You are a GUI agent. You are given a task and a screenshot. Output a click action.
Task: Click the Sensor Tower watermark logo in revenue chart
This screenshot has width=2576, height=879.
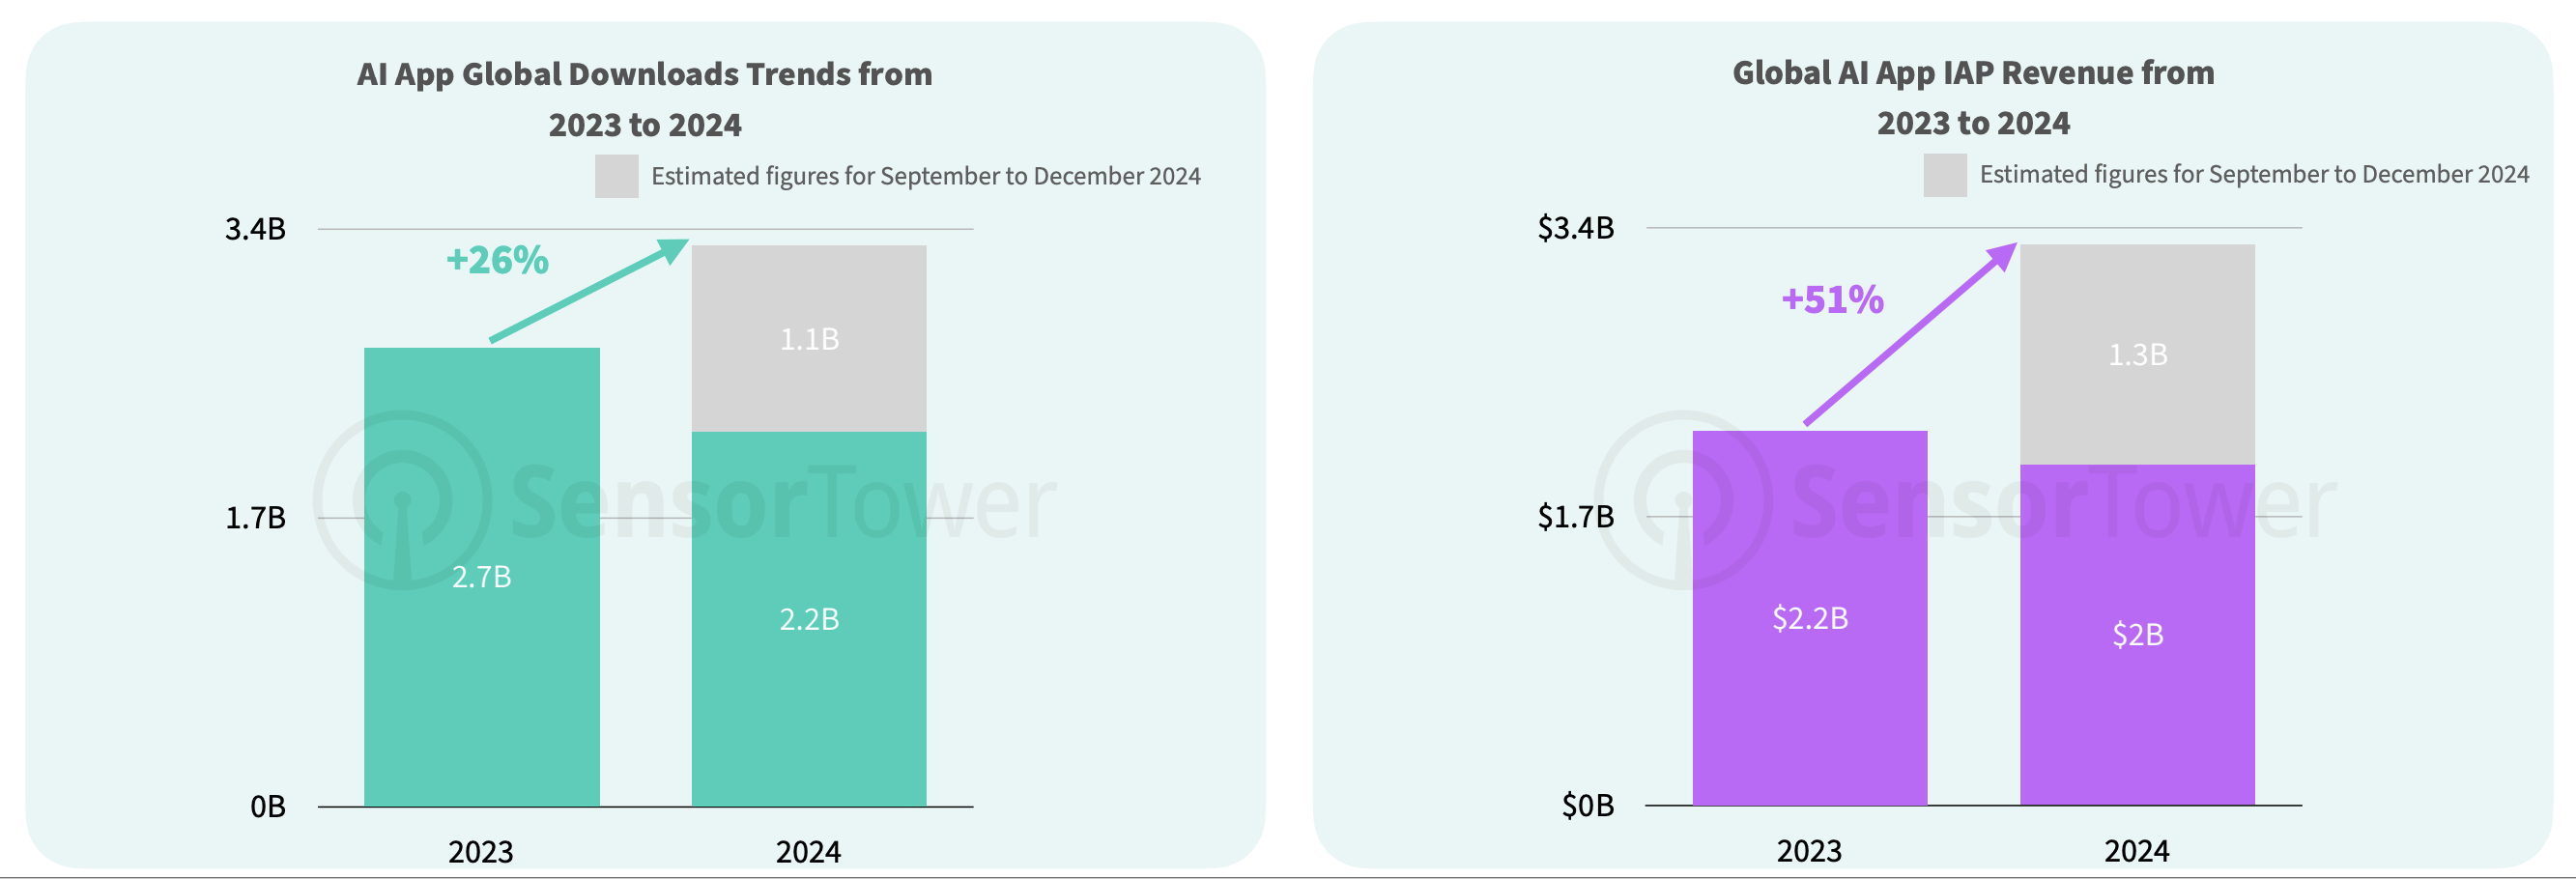pyautogui.click(x=1683, y=500)
